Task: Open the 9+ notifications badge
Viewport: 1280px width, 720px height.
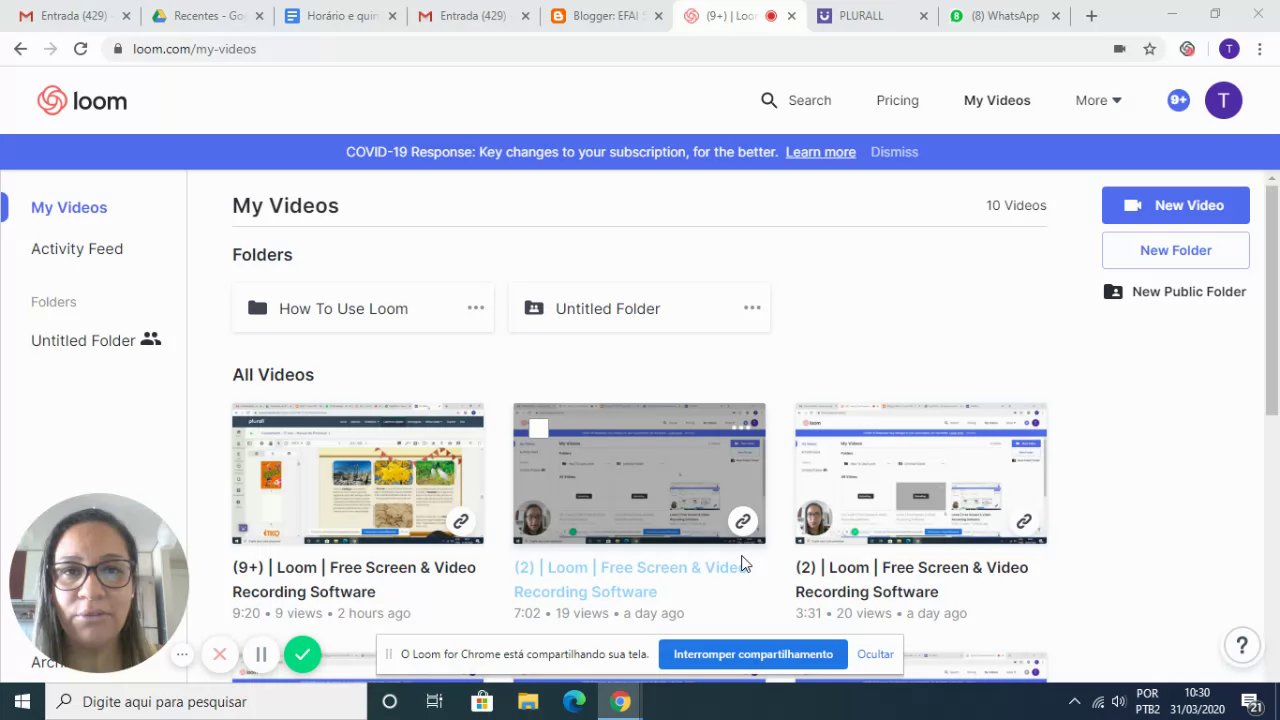Action: (x=1178, y=100)
